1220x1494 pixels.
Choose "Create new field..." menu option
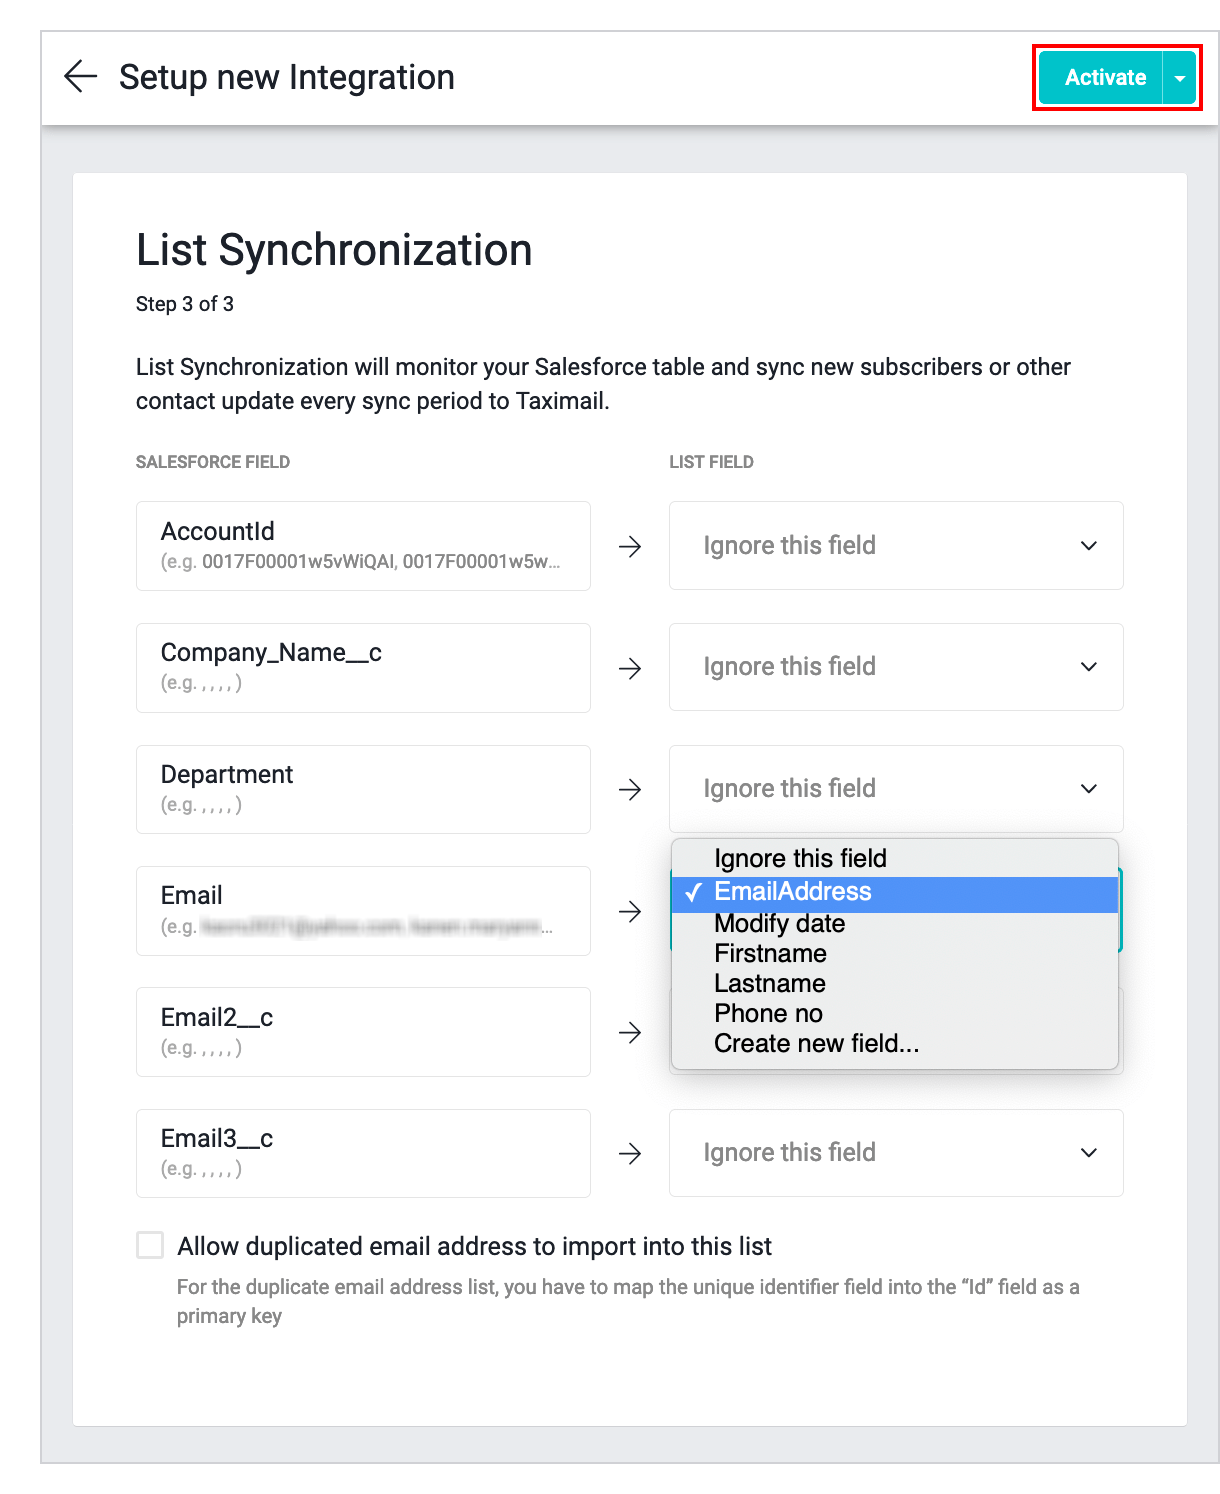pos(816,1044)
